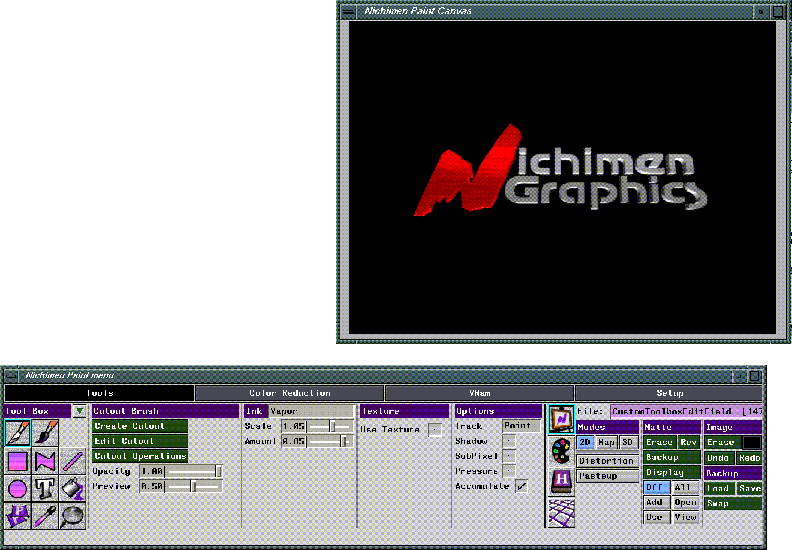Click the Matte Rev button
Image resolution: width=792 pixels, height=550 pixels.
[688, 442]
